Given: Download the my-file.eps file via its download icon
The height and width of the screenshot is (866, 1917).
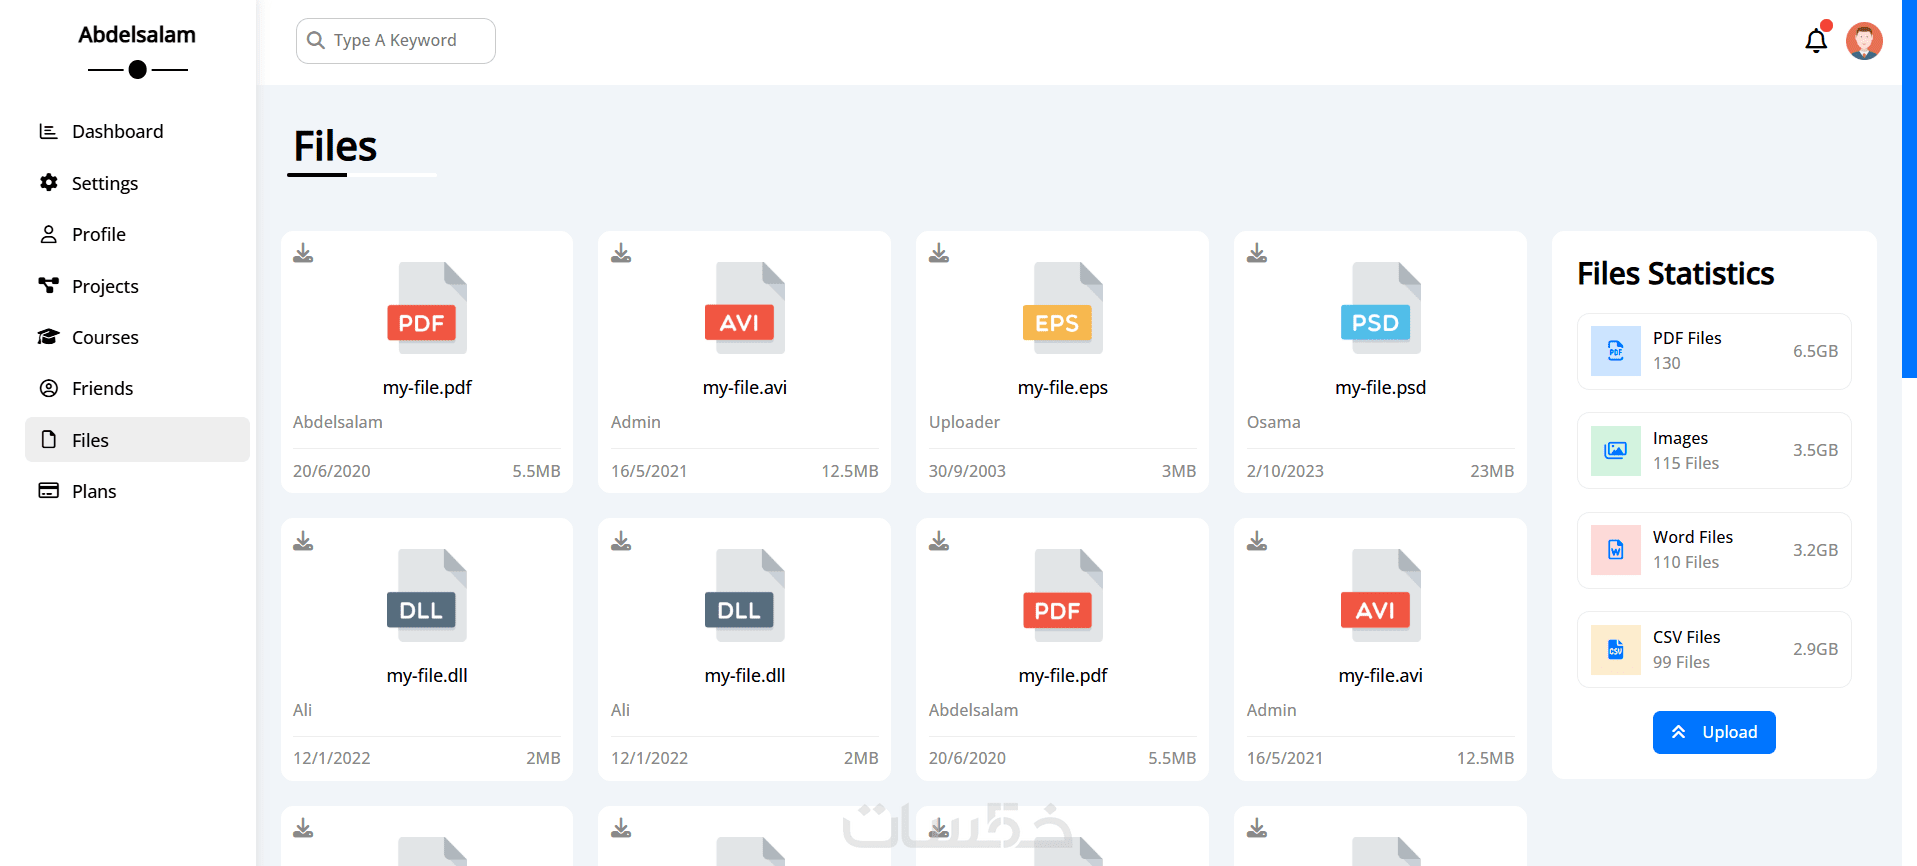Looking at the screenshot, I should [939, 253].
